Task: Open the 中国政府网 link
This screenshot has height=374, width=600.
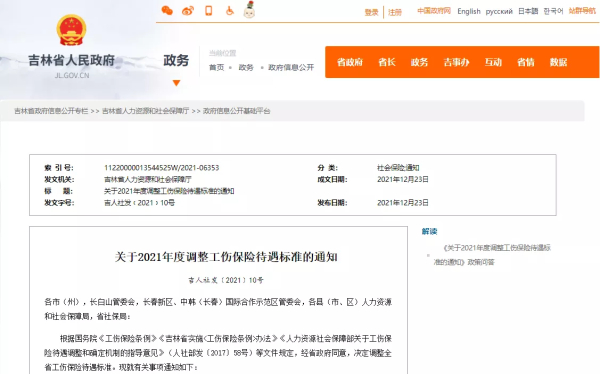Action: (434, 11)
